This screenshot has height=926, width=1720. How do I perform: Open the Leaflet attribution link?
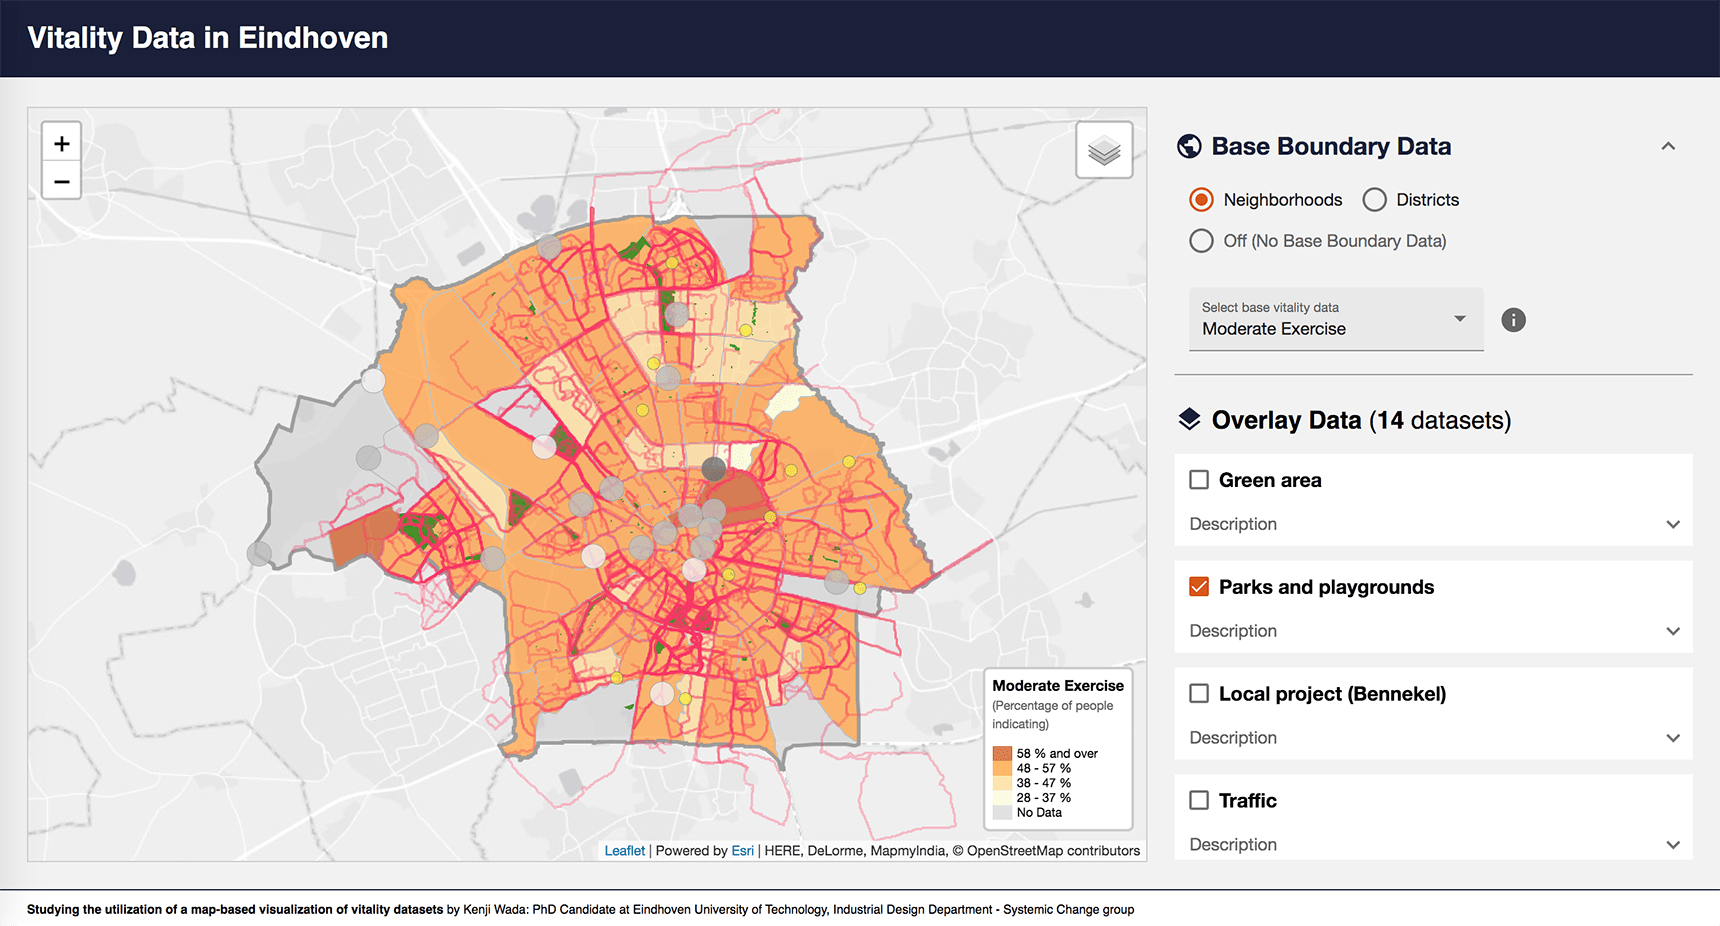624,851
